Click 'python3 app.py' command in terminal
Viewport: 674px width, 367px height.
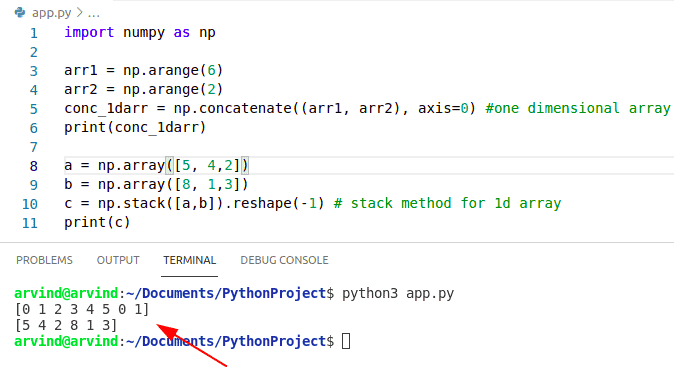click(x=398, y=294)
